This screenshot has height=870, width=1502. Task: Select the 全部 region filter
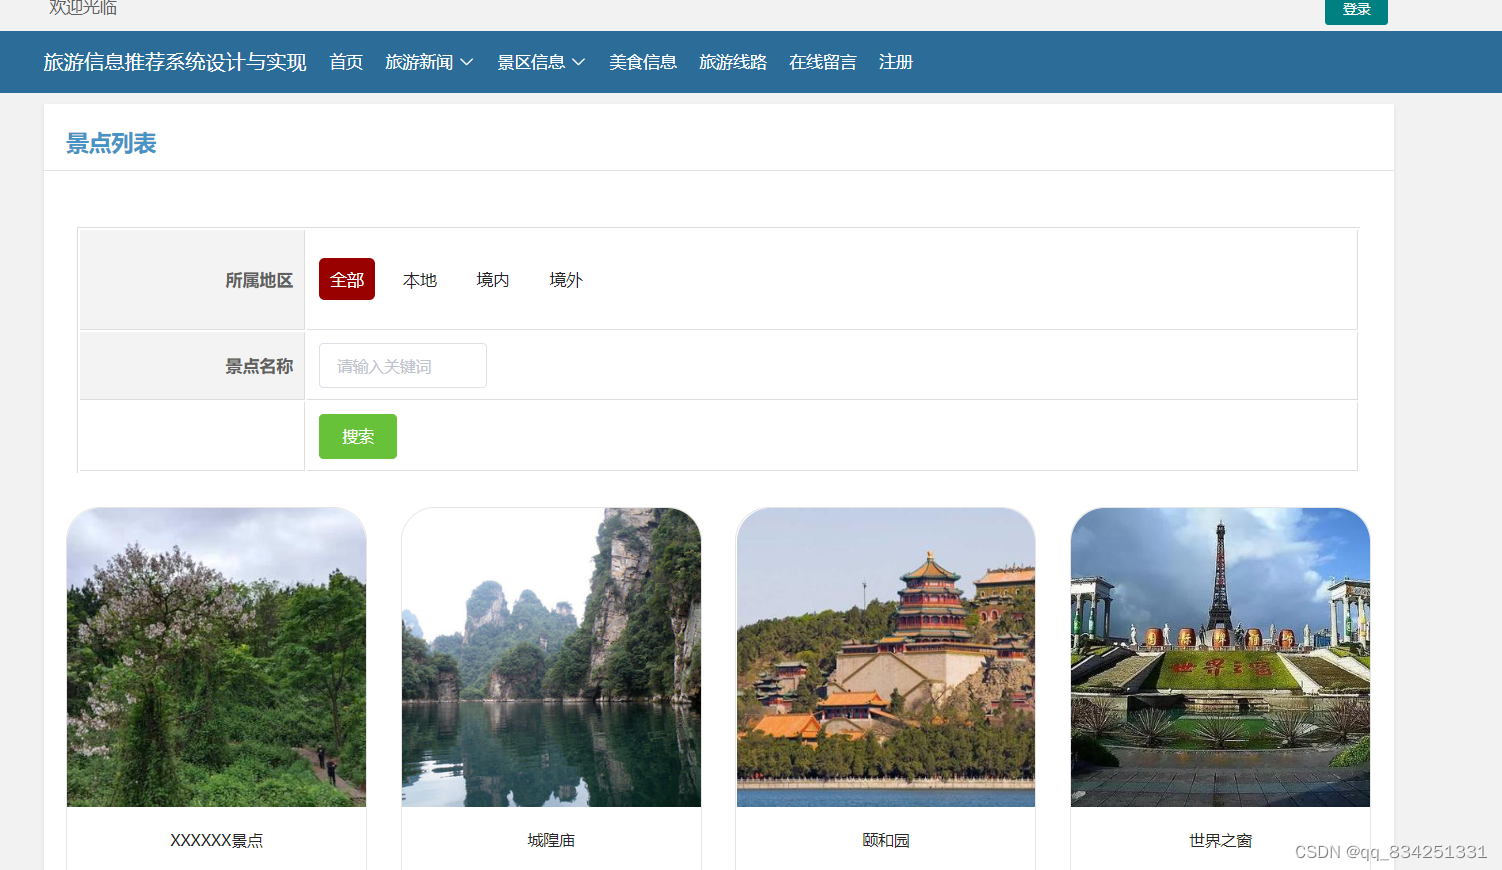(347, 279)
